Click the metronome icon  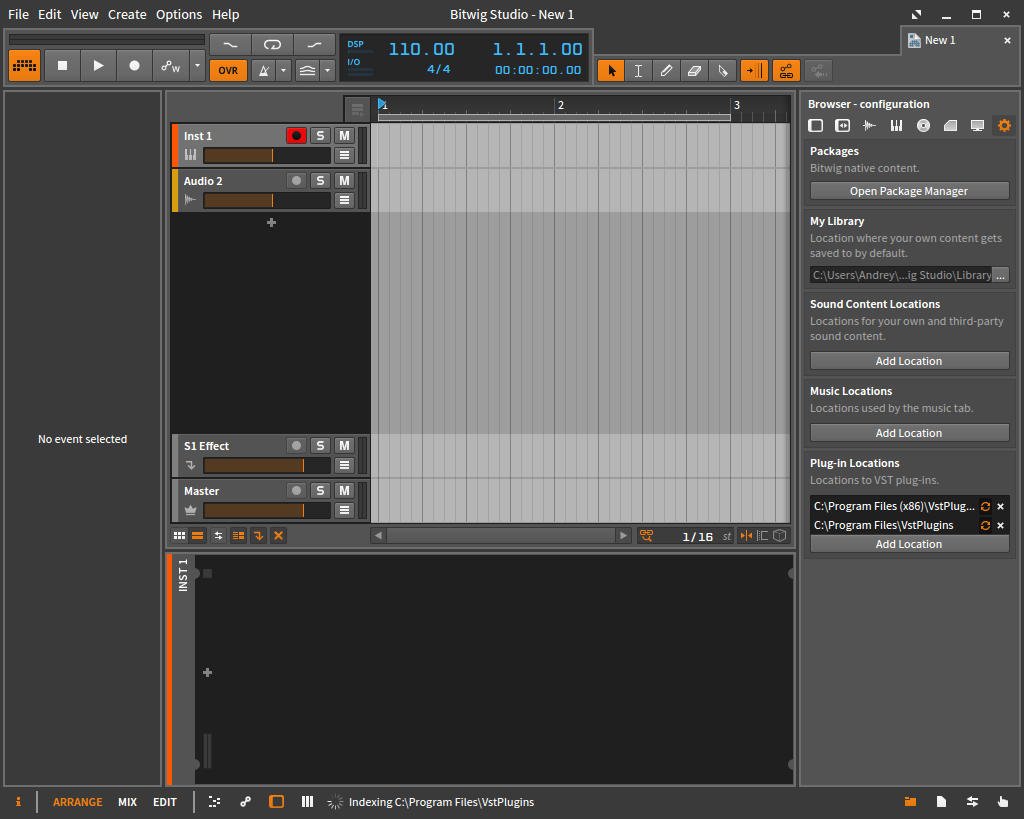(264, 71)
